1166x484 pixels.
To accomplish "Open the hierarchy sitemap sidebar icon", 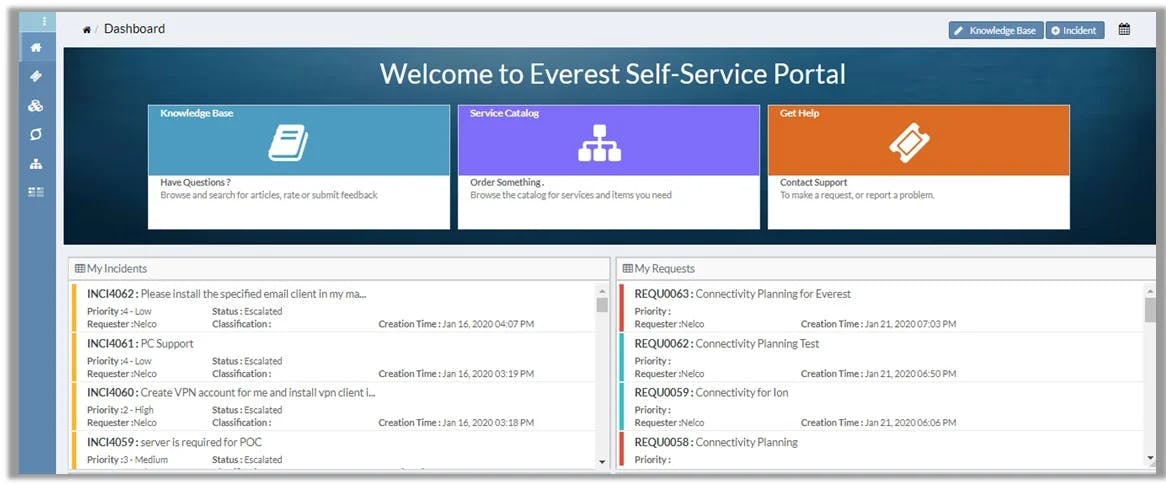I will tap(36, 163).
